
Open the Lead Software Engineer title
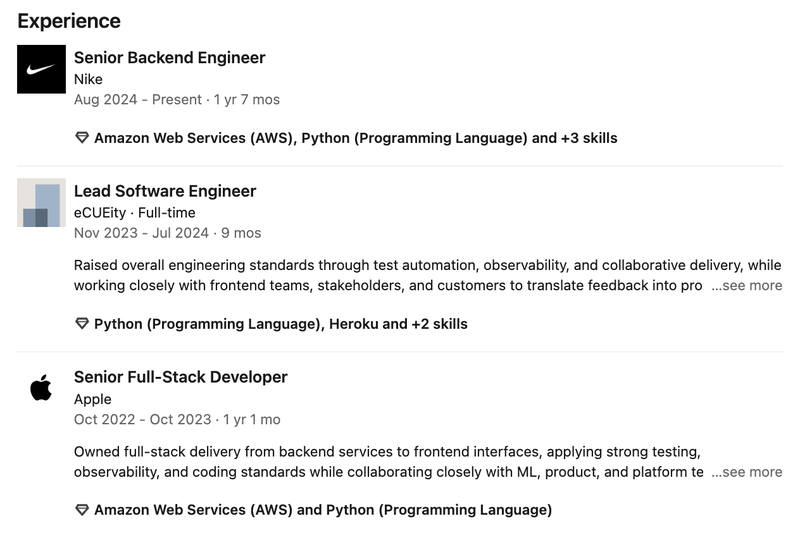[165, 191]
